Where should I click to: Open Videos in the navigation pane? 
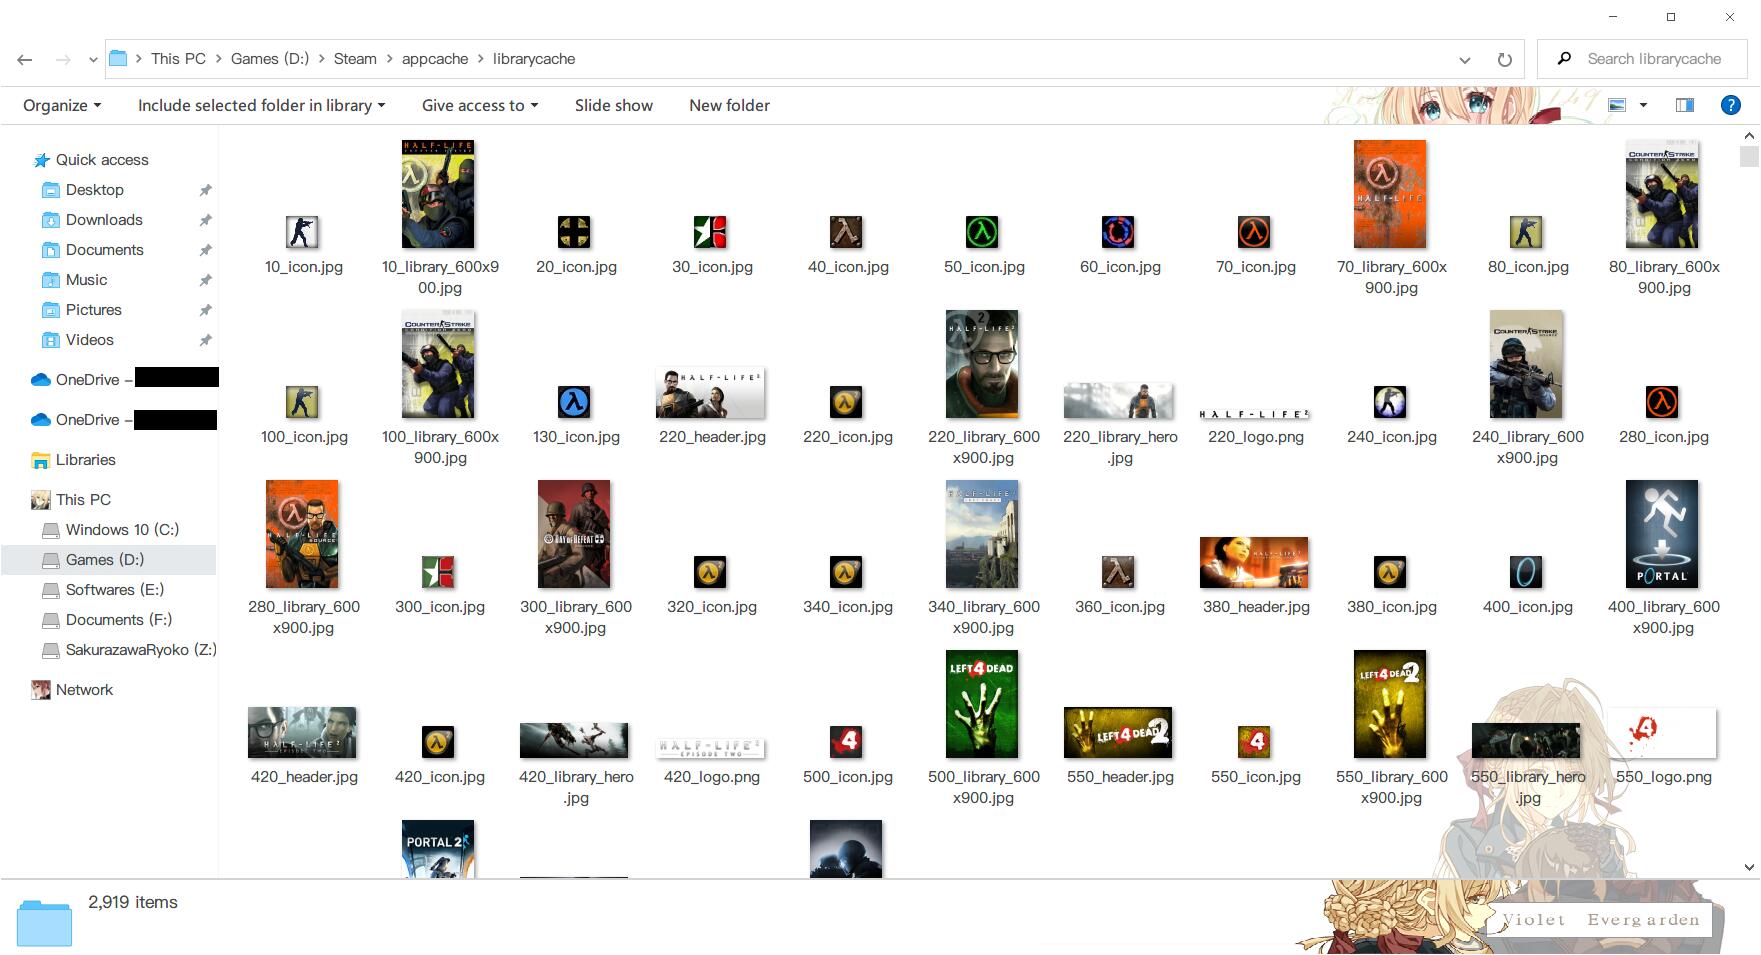click(x=89, y=340)
